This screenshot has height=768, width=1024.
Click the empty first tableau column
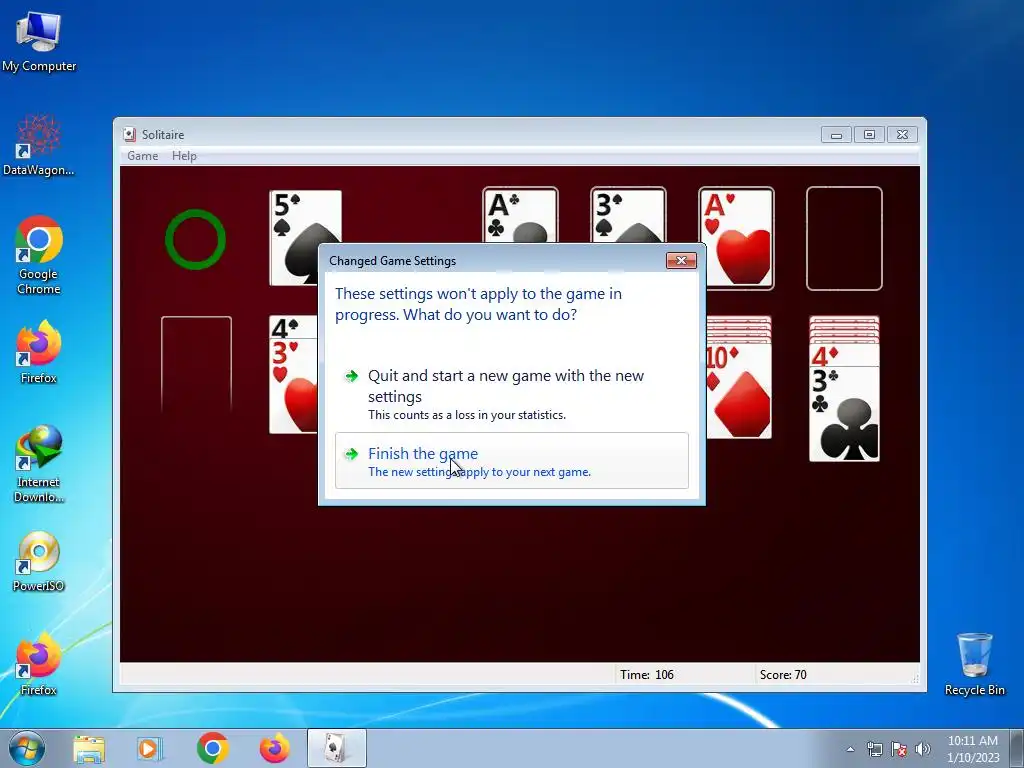(x=197, y=364)
